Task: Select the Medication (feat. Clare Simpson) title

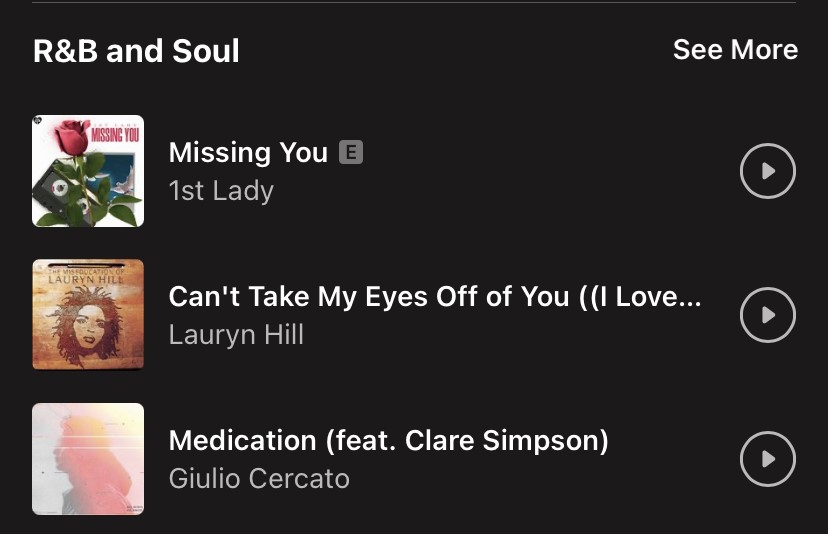Action: point(388,440)
